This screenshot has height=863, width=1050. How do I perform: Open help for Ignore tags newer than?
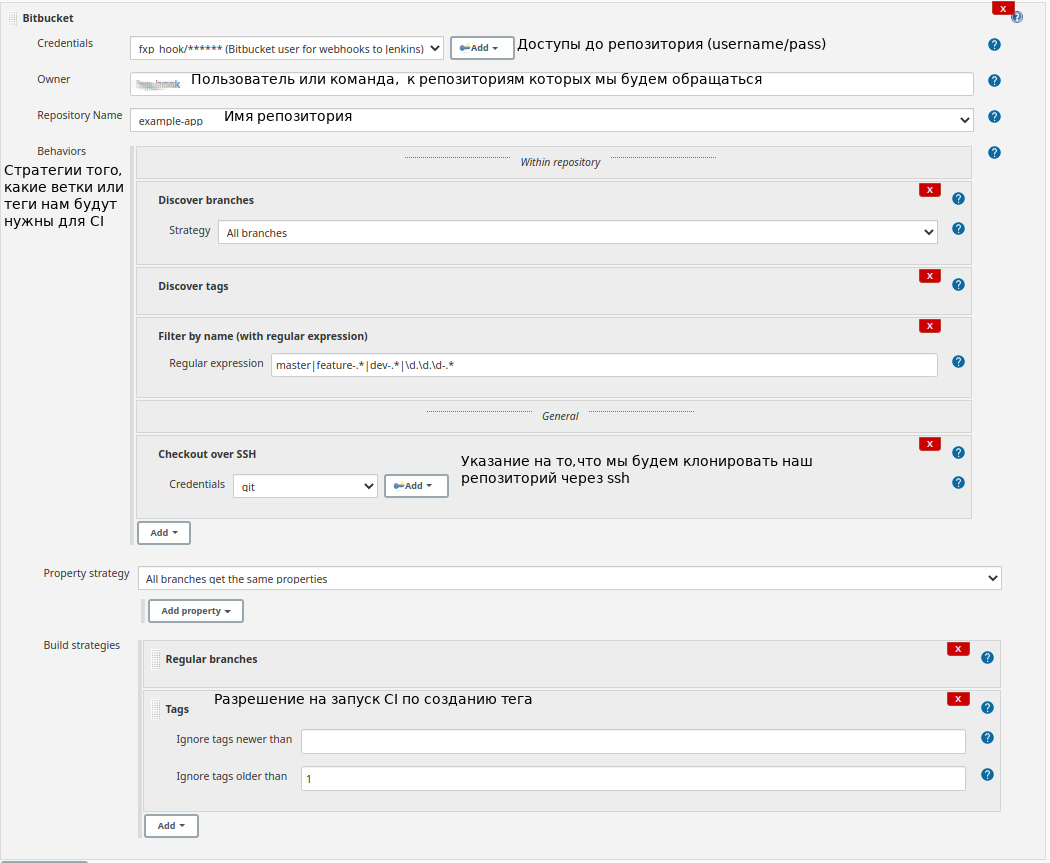coord(987,737)
